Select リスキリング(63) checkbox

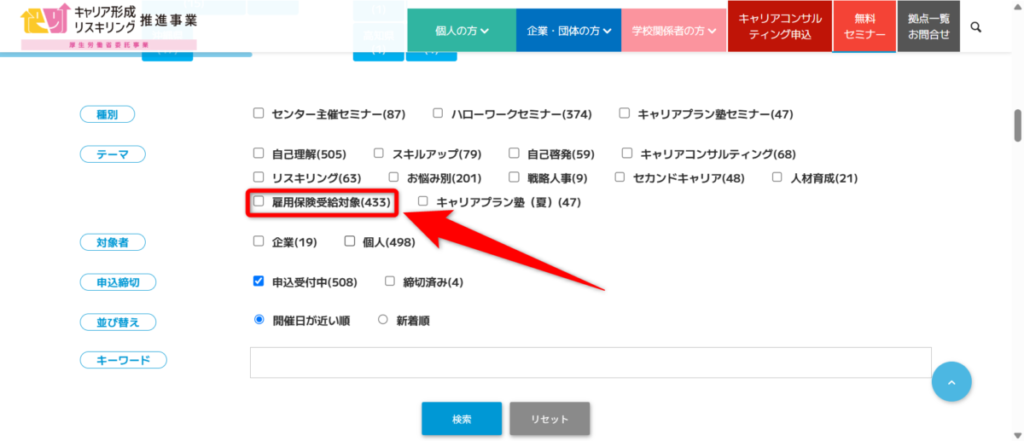pos(259,177)
